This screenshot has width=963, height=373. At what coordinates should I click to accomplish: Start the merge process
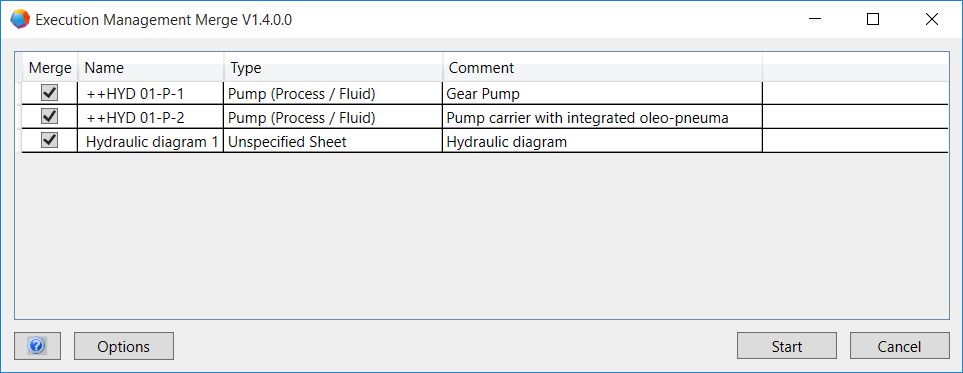coord(787,346)
